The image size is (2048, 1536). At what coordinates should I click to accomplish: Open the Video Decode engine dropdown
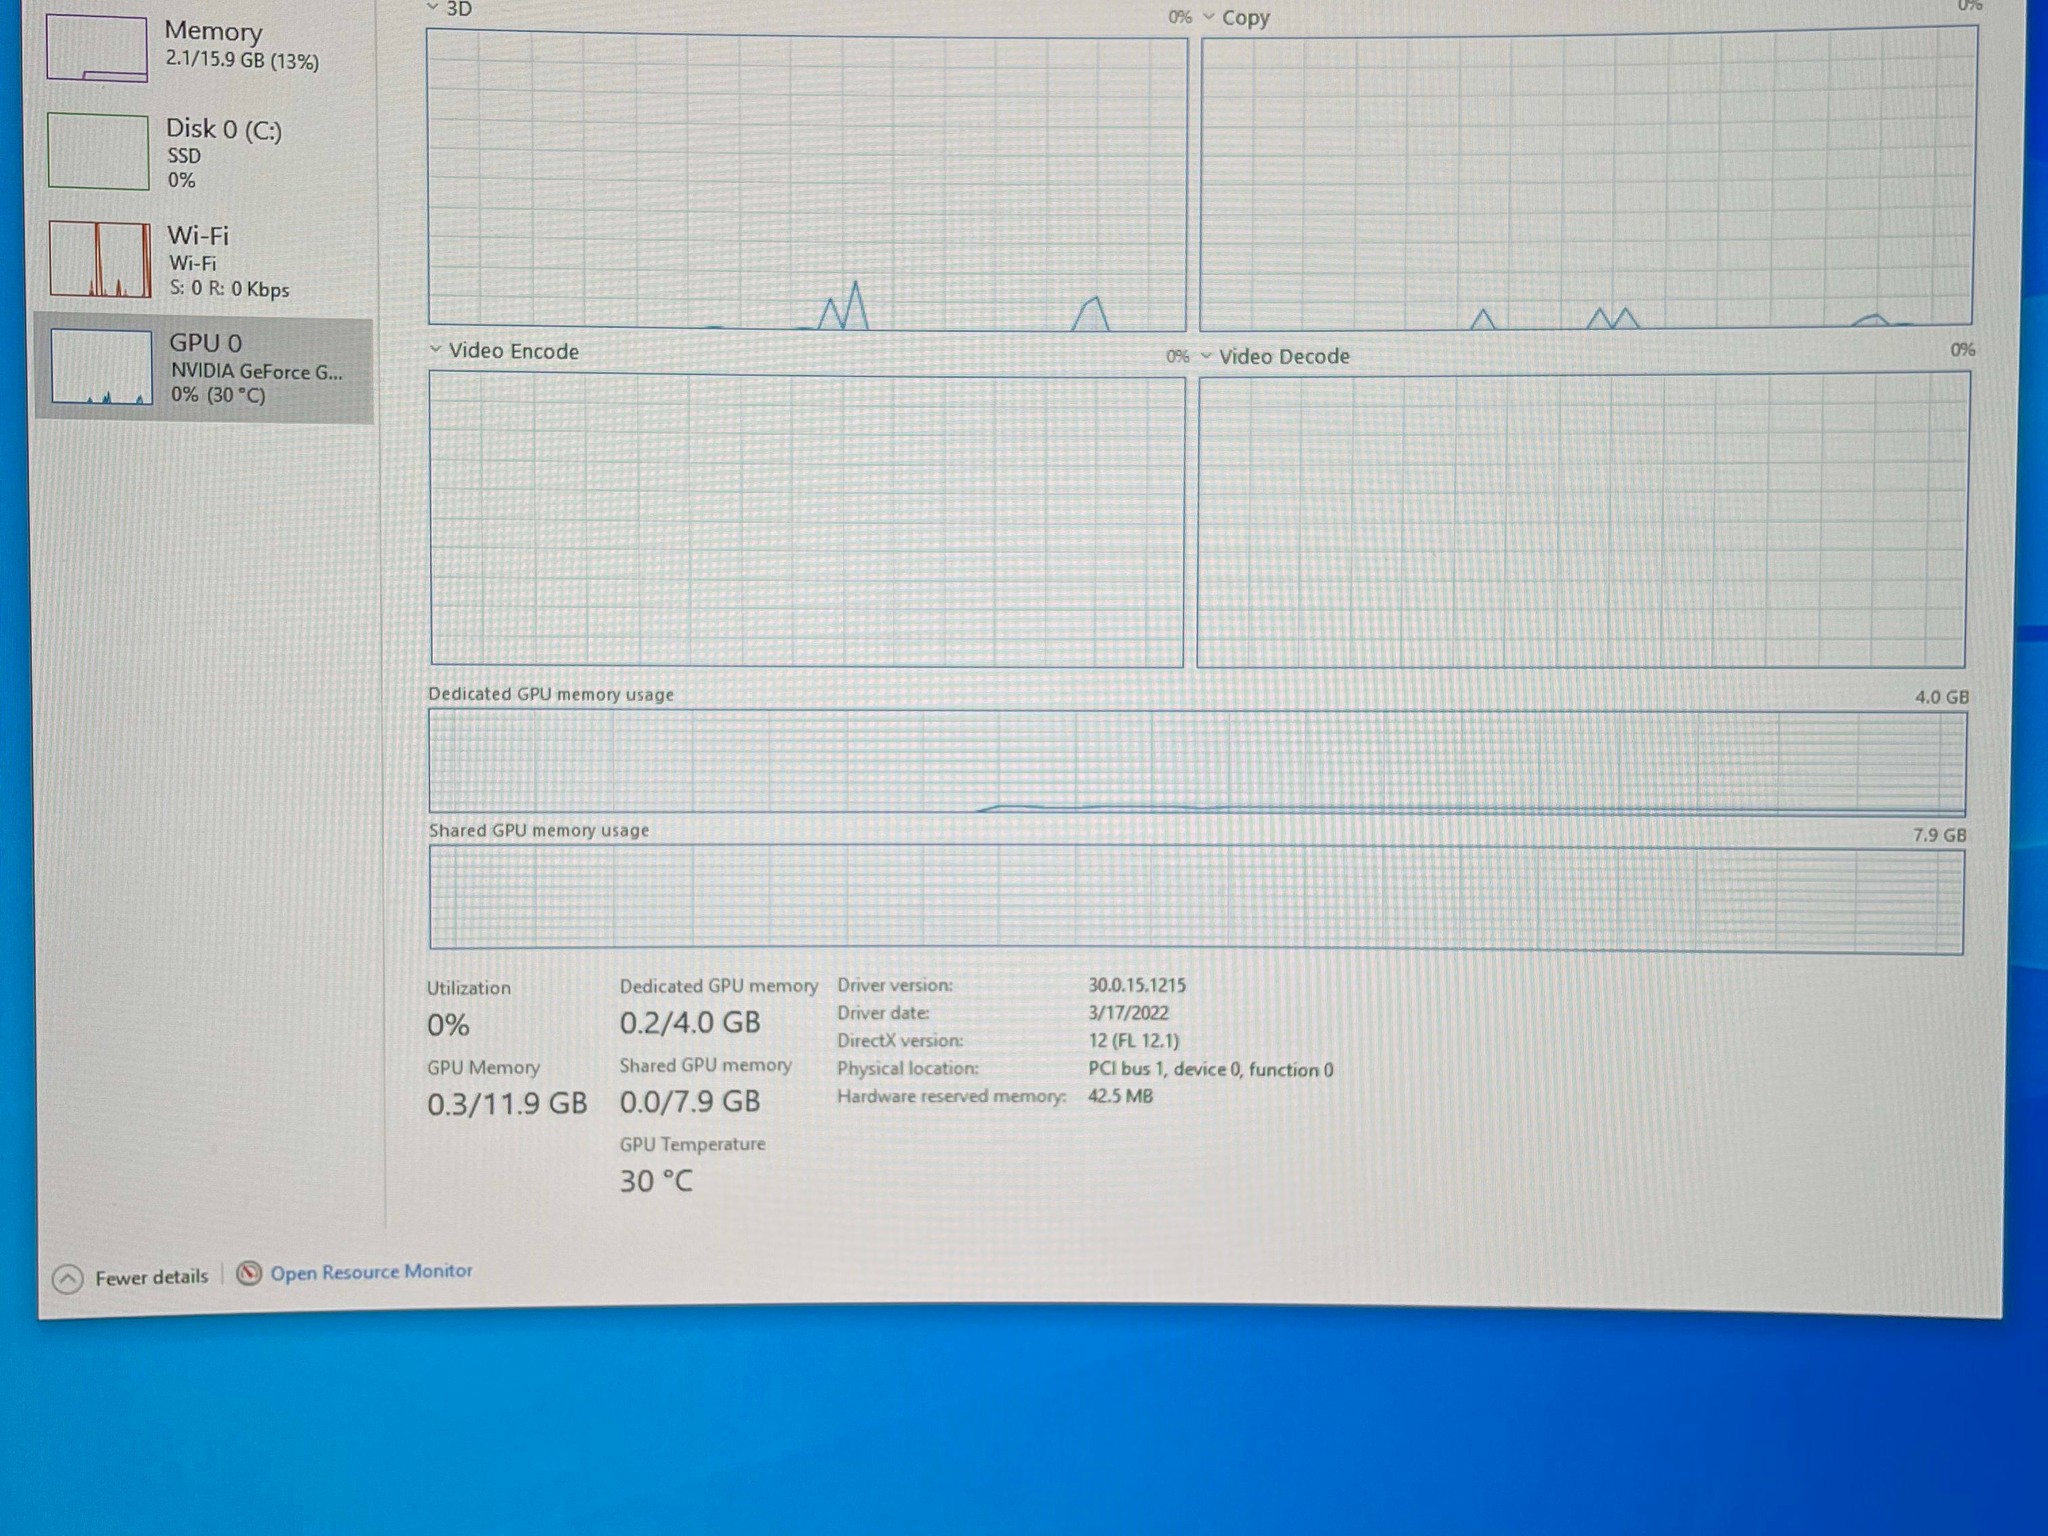pyautogui.click(x=1206, y=356)
